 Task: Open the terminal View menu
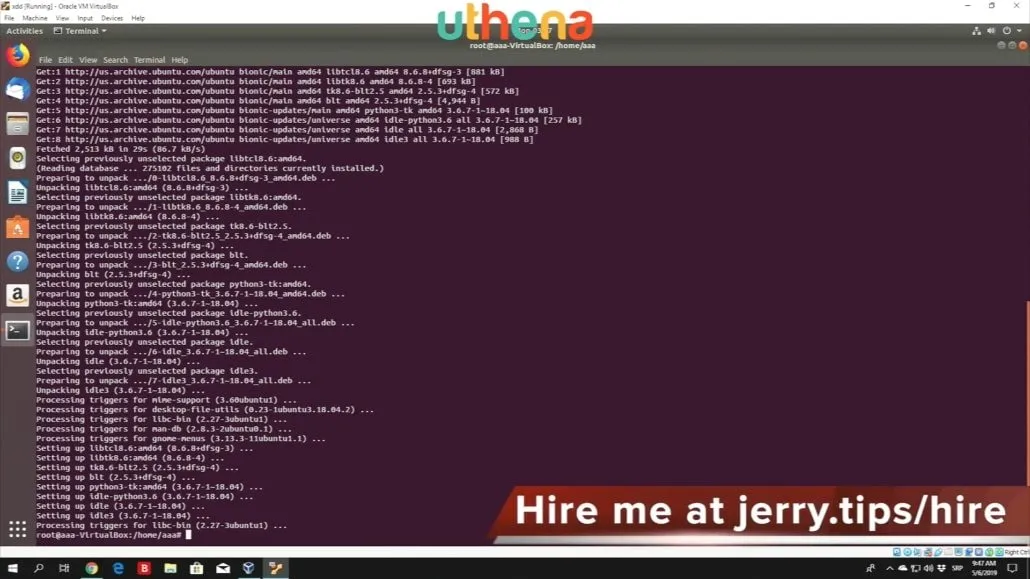pyautogui.click(x=87, y=60)
